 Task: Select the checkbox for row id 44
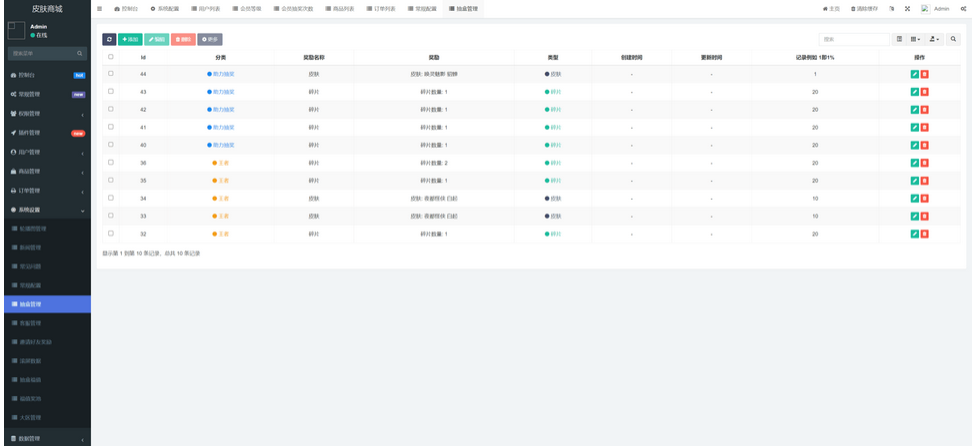110,74
